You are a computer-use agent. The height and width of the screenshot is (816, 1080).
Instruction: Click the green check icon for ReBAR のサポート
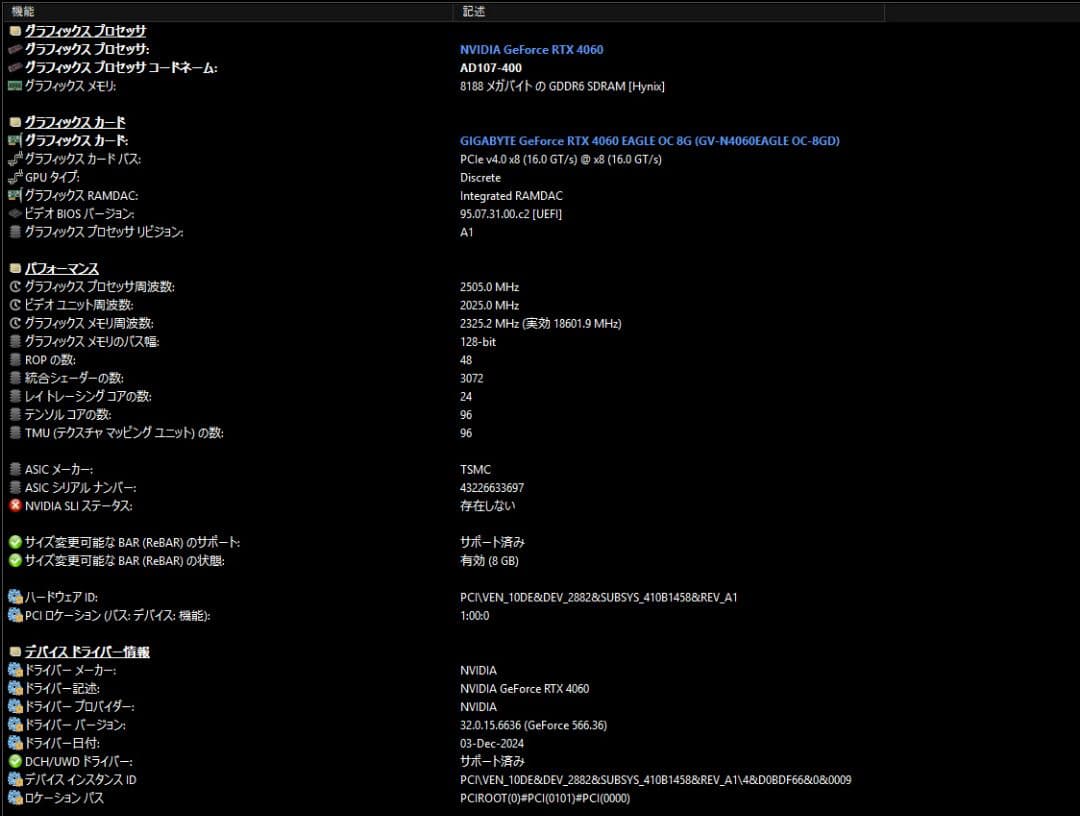coord(15,542)
